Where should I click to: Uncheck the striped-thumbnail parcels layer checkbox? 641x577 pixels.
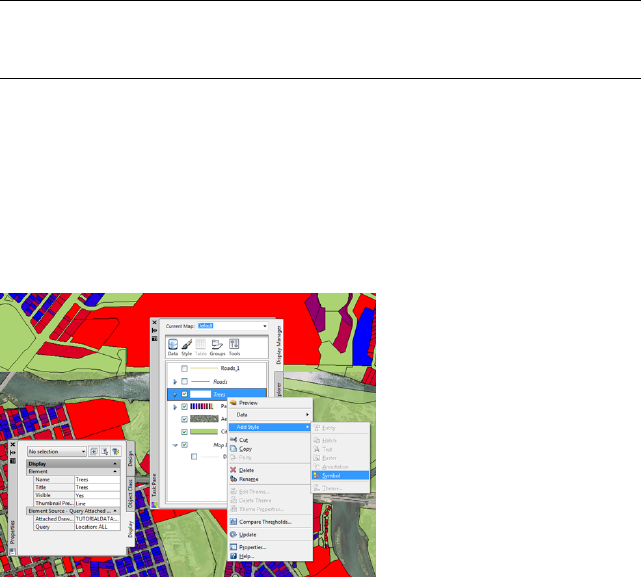pos(184,406)
